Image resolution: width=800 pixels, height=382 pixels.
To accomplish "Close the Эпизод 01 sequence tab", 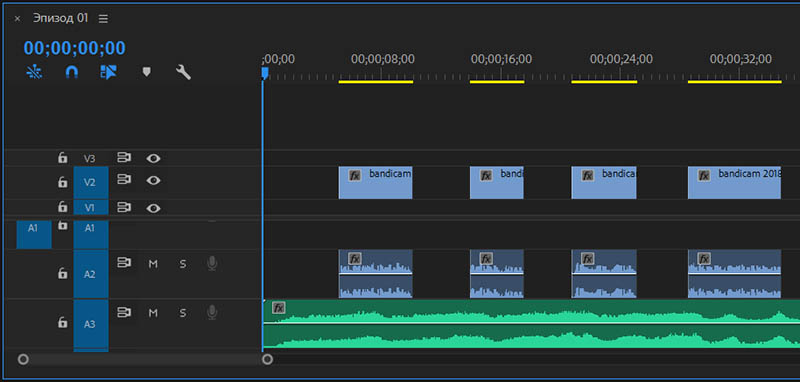I will [17, 19].
